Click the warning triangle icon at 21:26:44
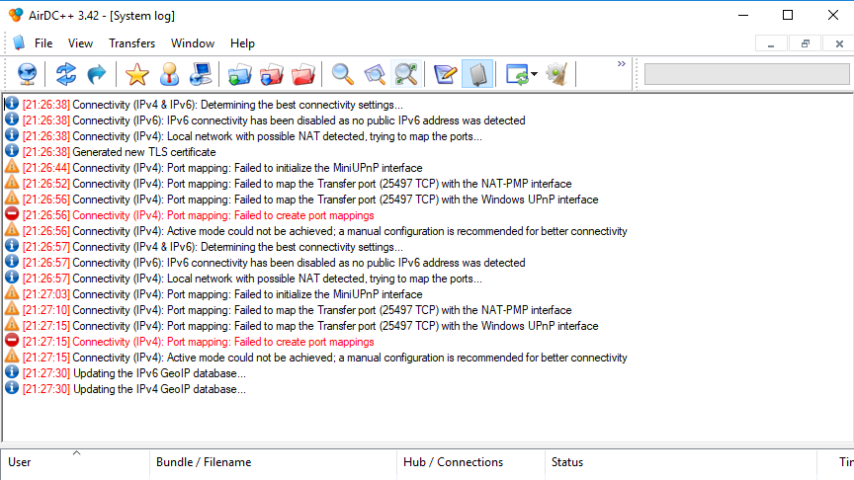The width and height of the screenshot is (854, 480). (12, 167)
